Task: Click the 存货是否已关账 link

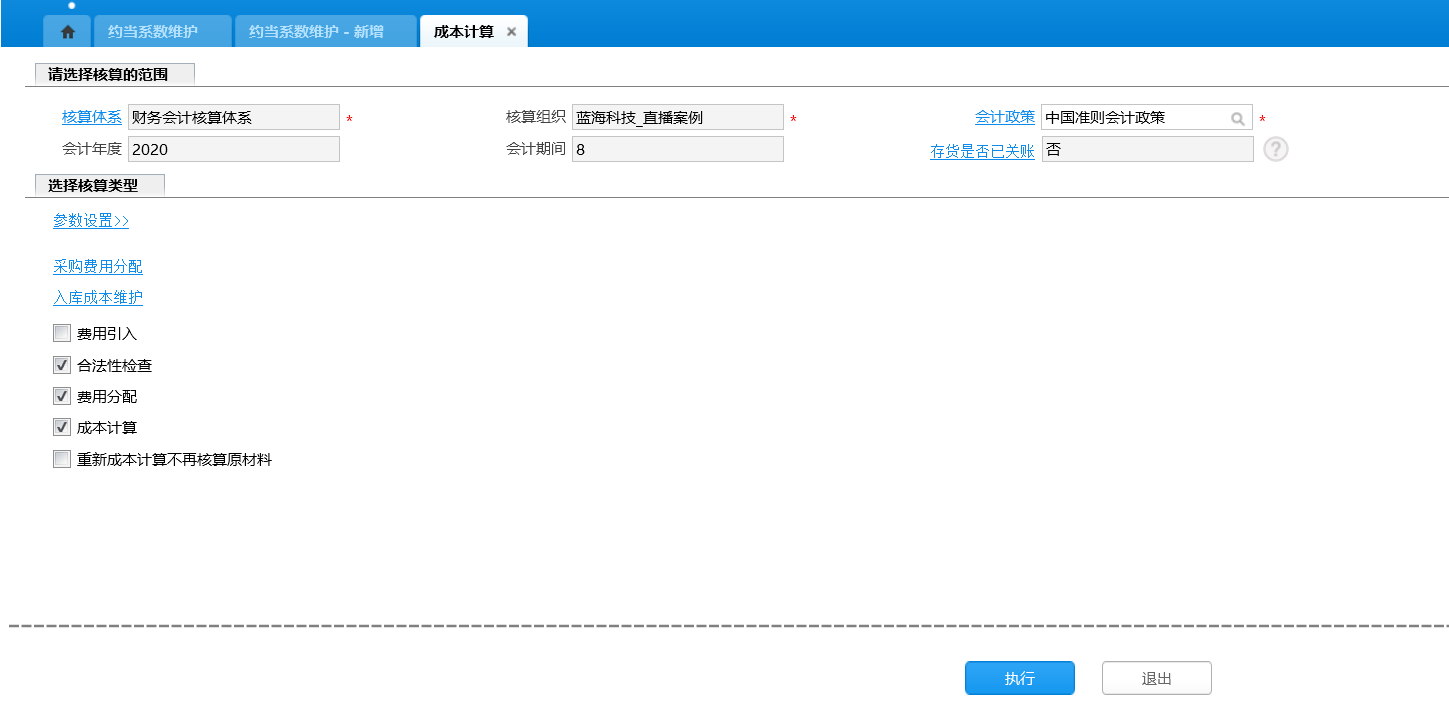Action: (982, 152)
